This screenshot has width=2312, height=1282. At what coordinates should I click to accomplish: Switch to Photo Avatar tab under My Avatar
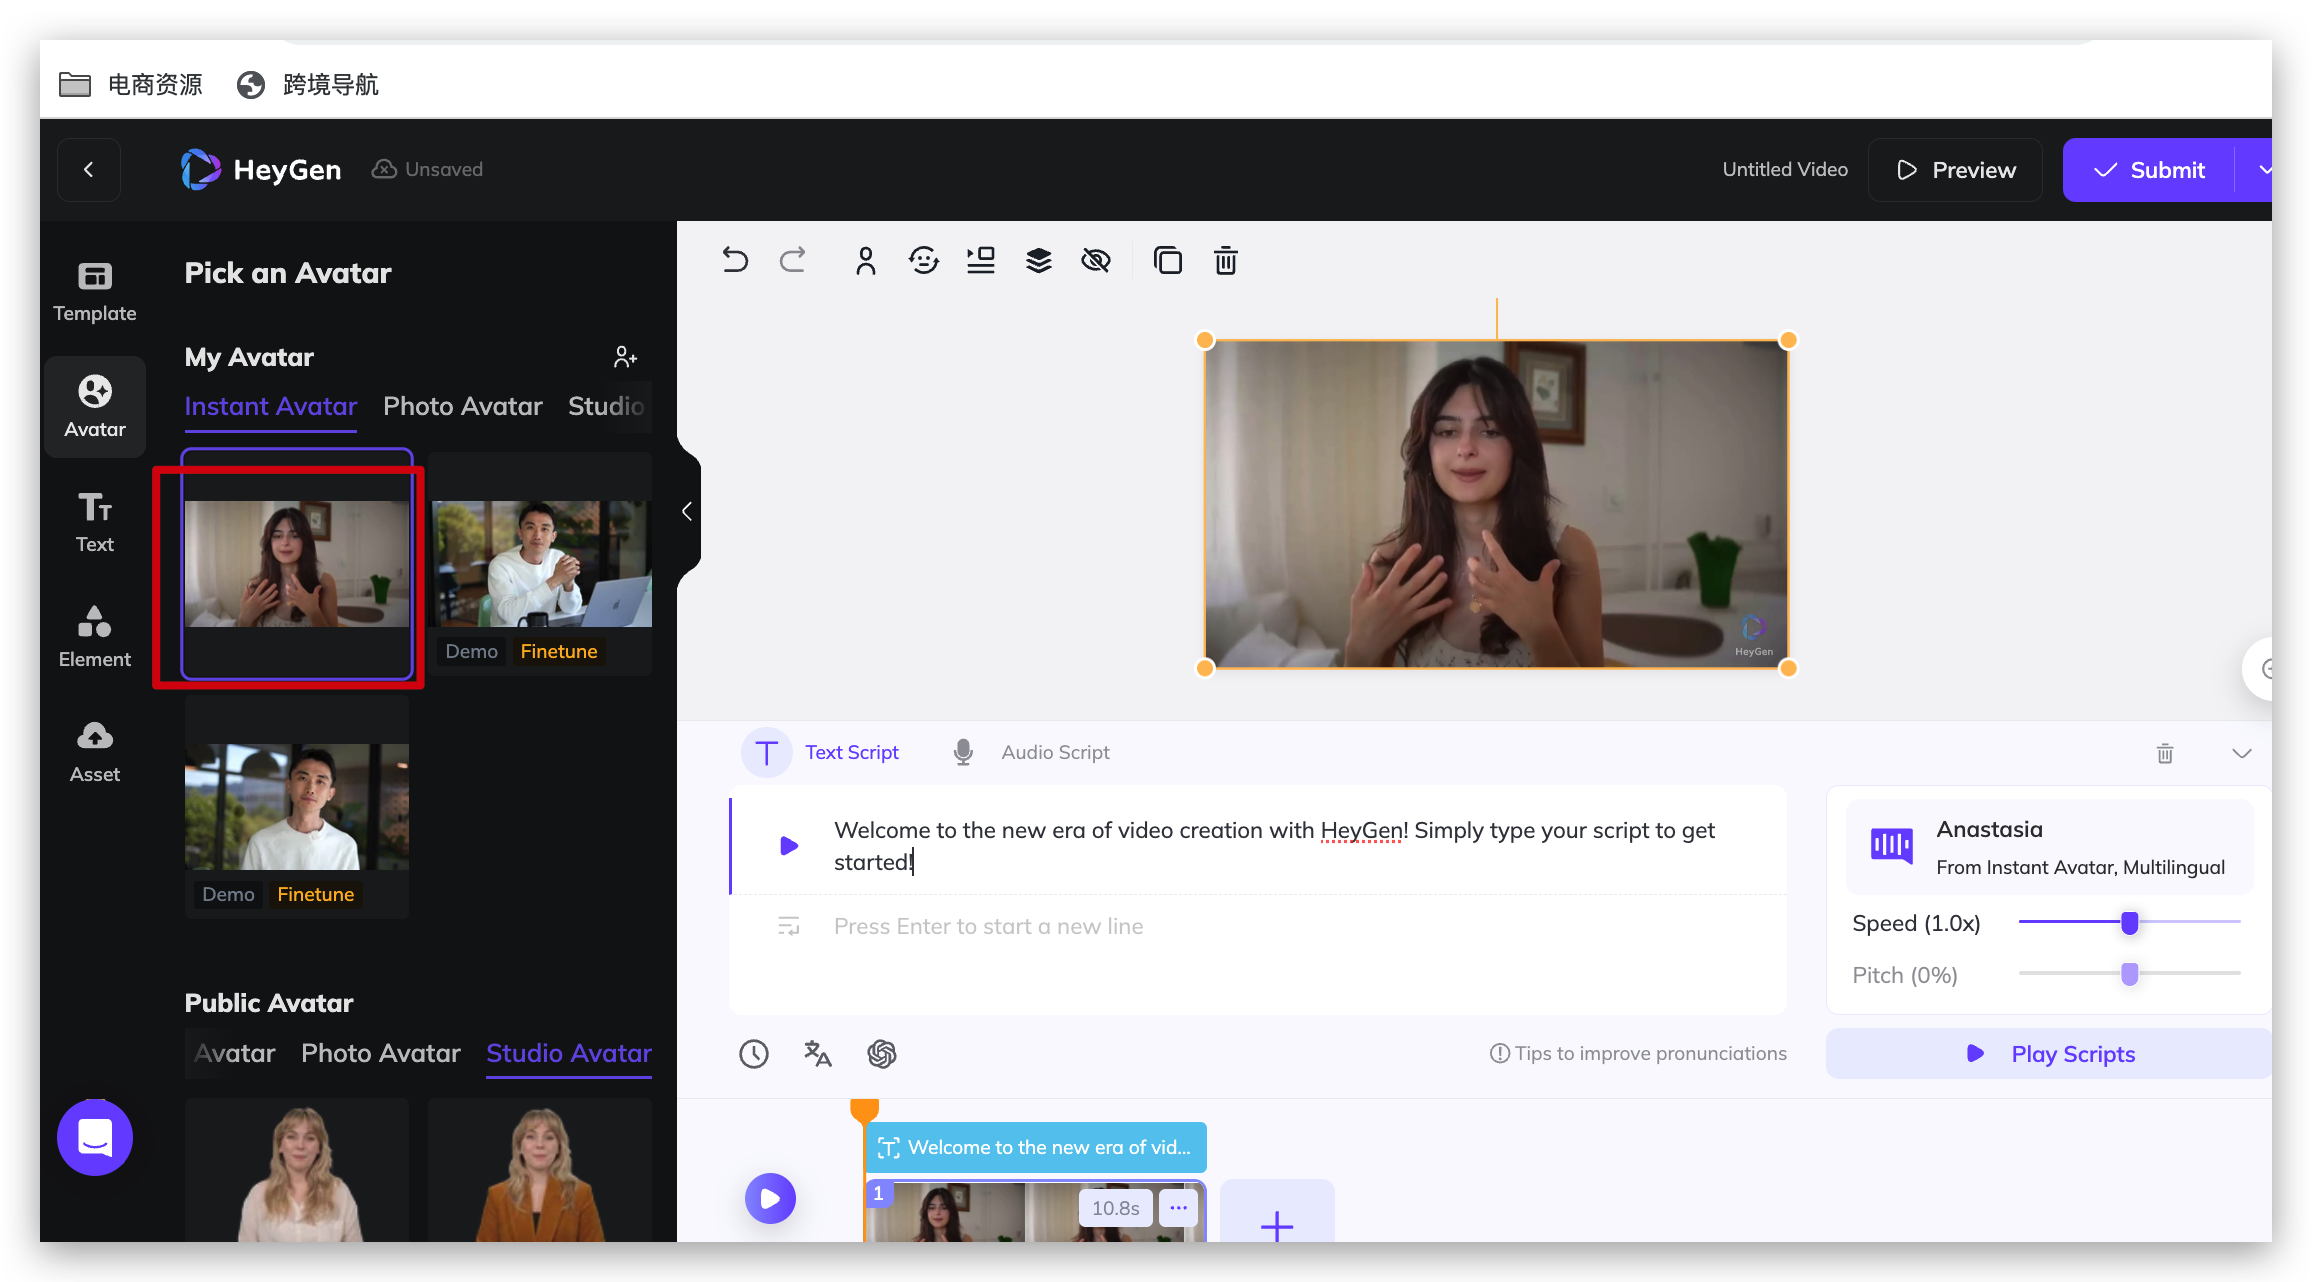[462, 406]
